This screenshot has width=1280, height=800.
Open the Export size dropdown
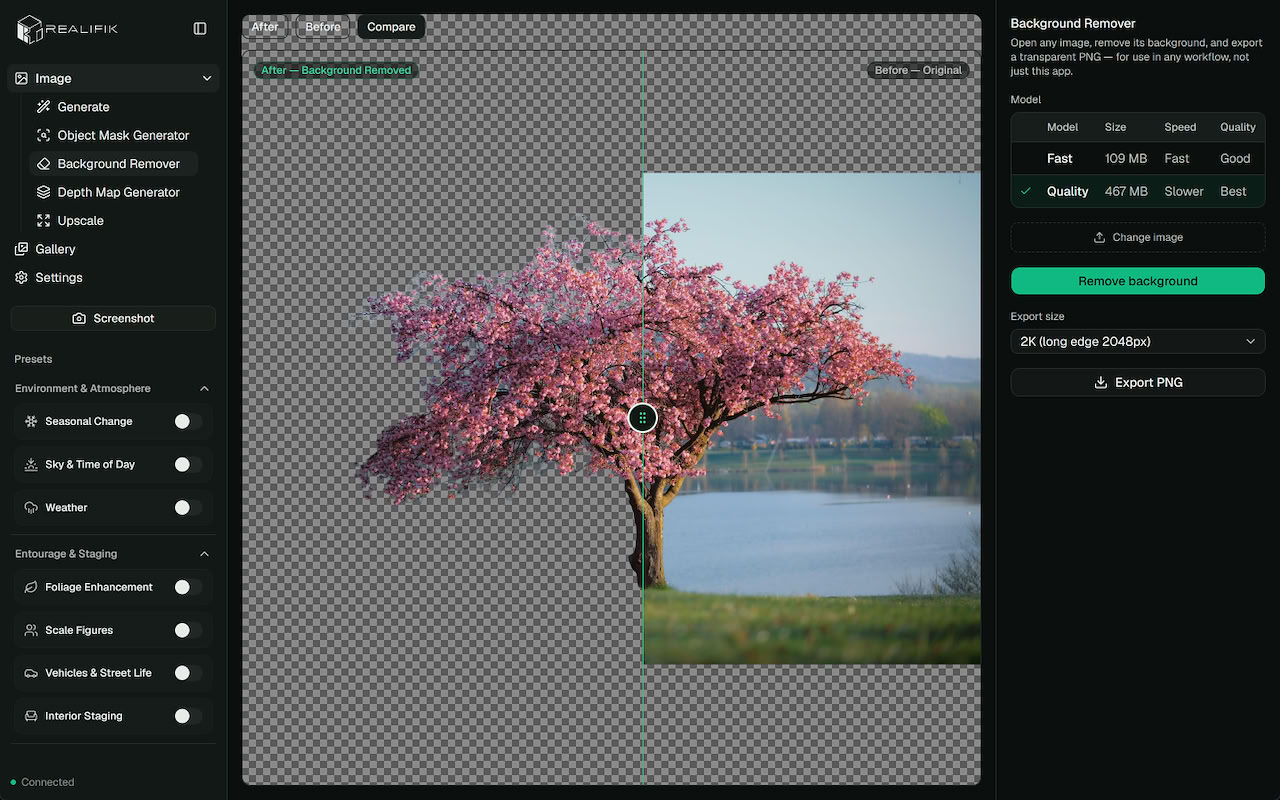pyautogui.click(x=1138, y=342)
